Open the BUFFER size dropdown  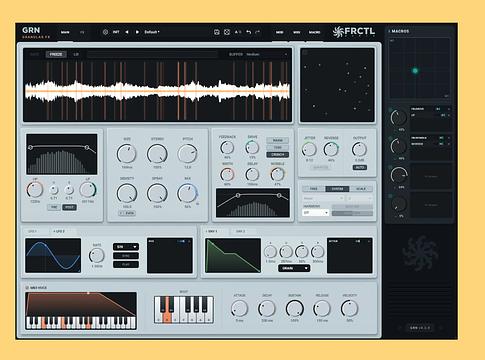pos(266,54)
